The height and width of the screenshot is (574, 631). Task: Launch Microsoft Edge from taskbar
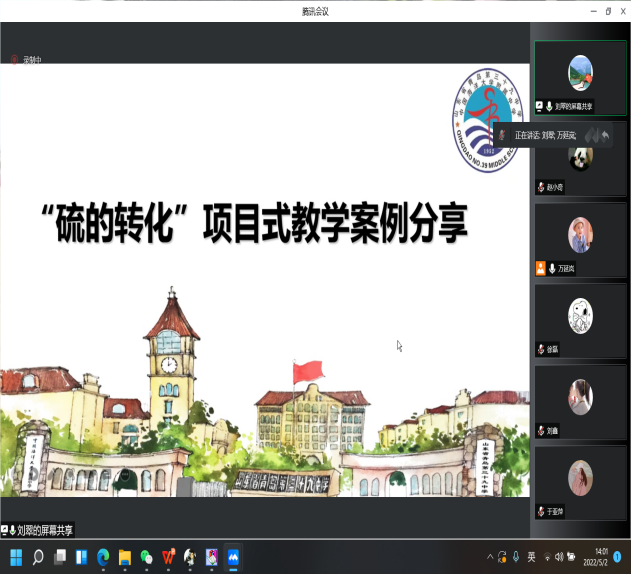[x=103, y=556]
